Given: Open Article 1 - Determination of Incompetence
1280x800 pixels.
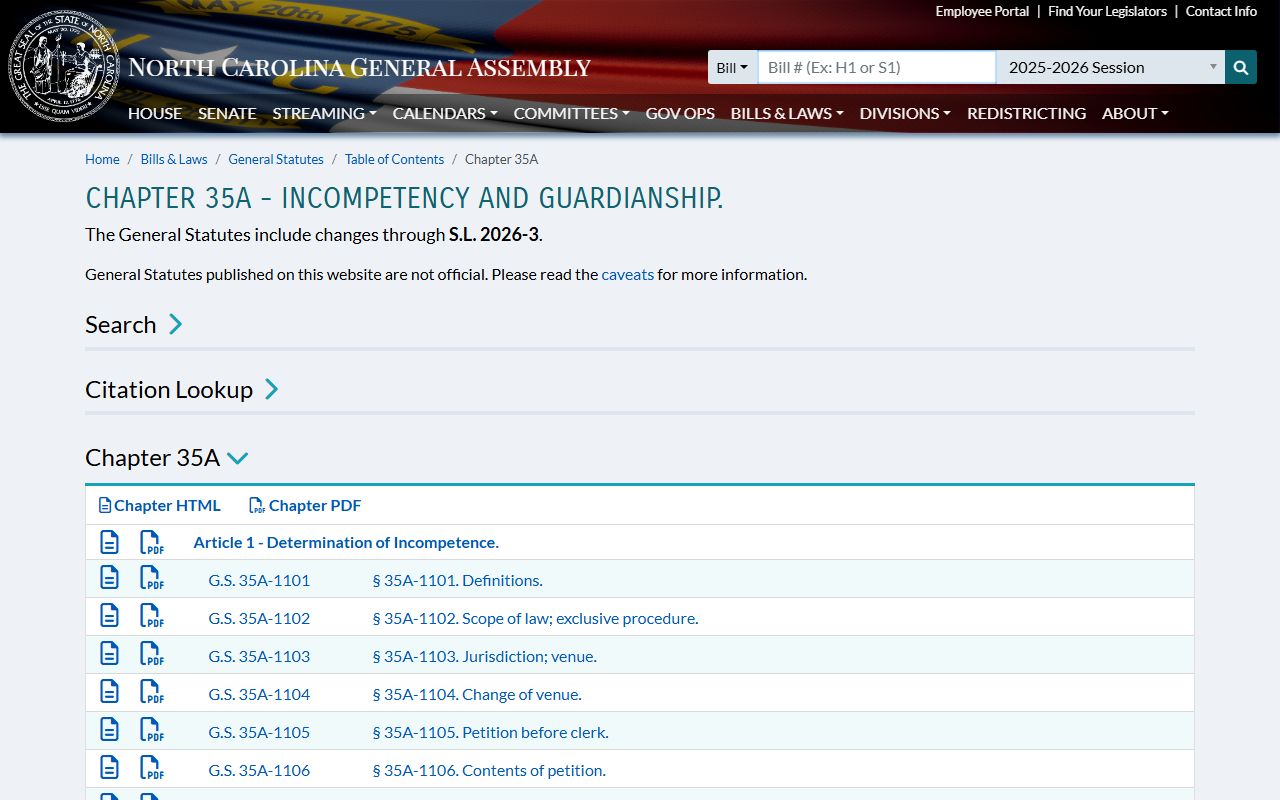Looking at the screenshot, I should (x=346, y=542).
